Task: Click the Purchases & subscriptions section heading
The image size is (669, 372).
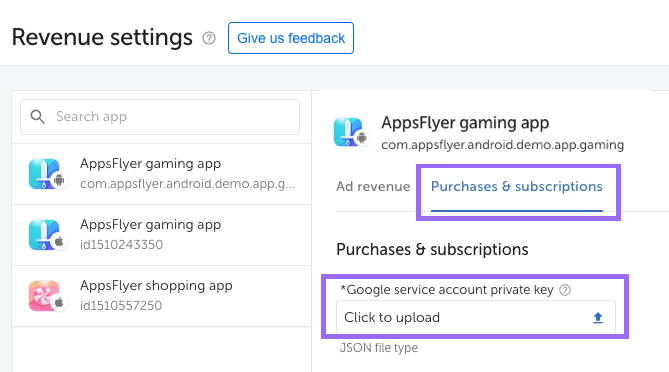Action: click(x=432, y=250)
